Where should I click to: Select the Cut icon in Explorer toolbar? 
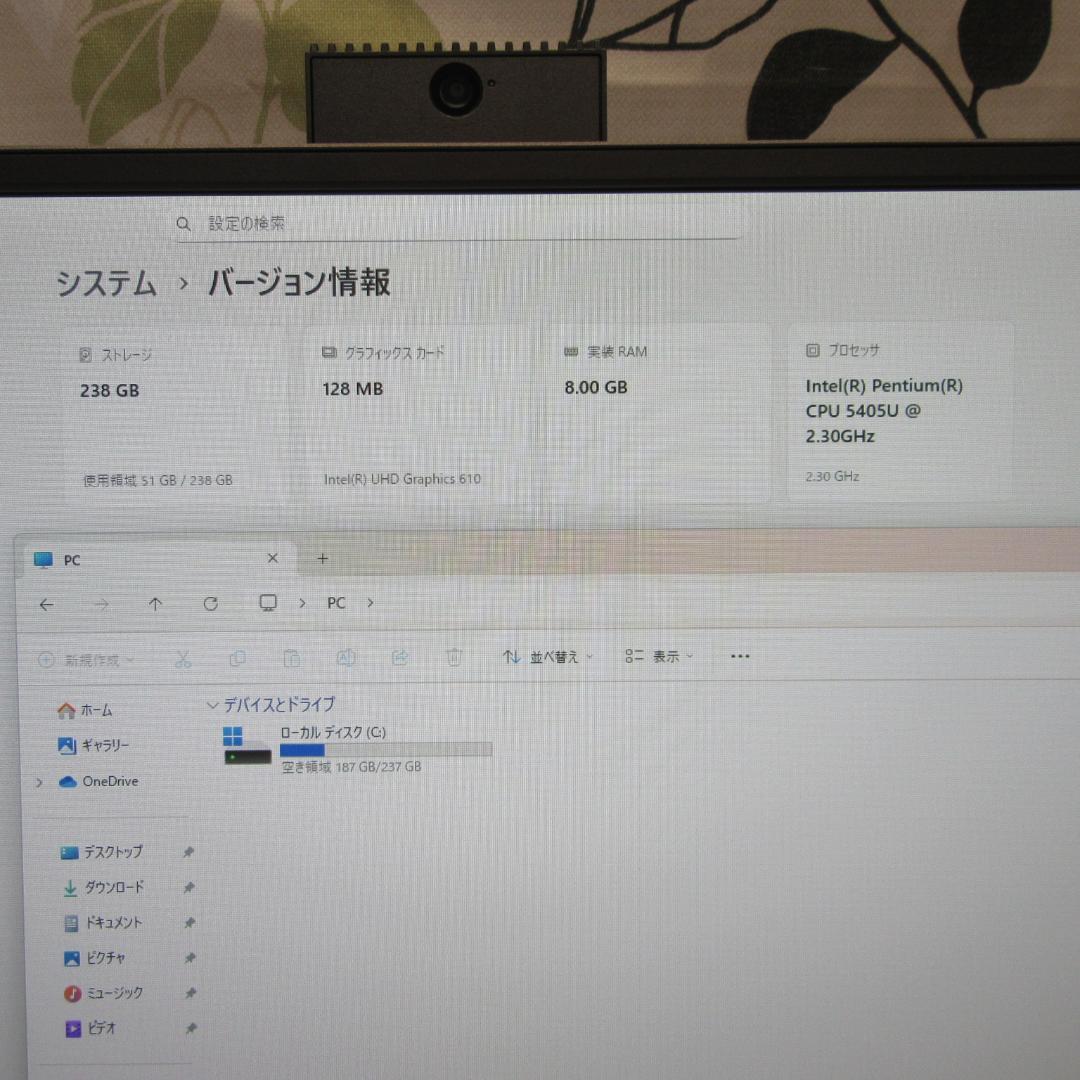tap(183, 658)
